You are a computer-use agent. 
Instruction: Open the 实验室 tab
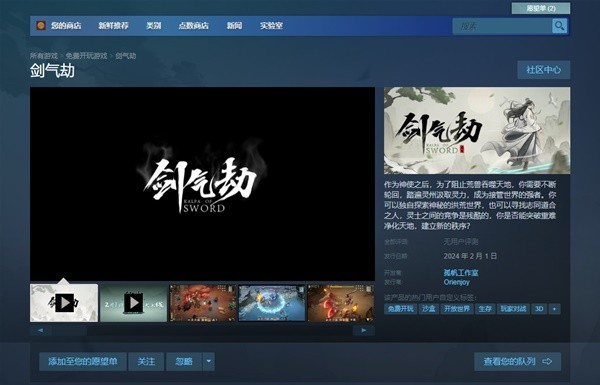(271, 26)
